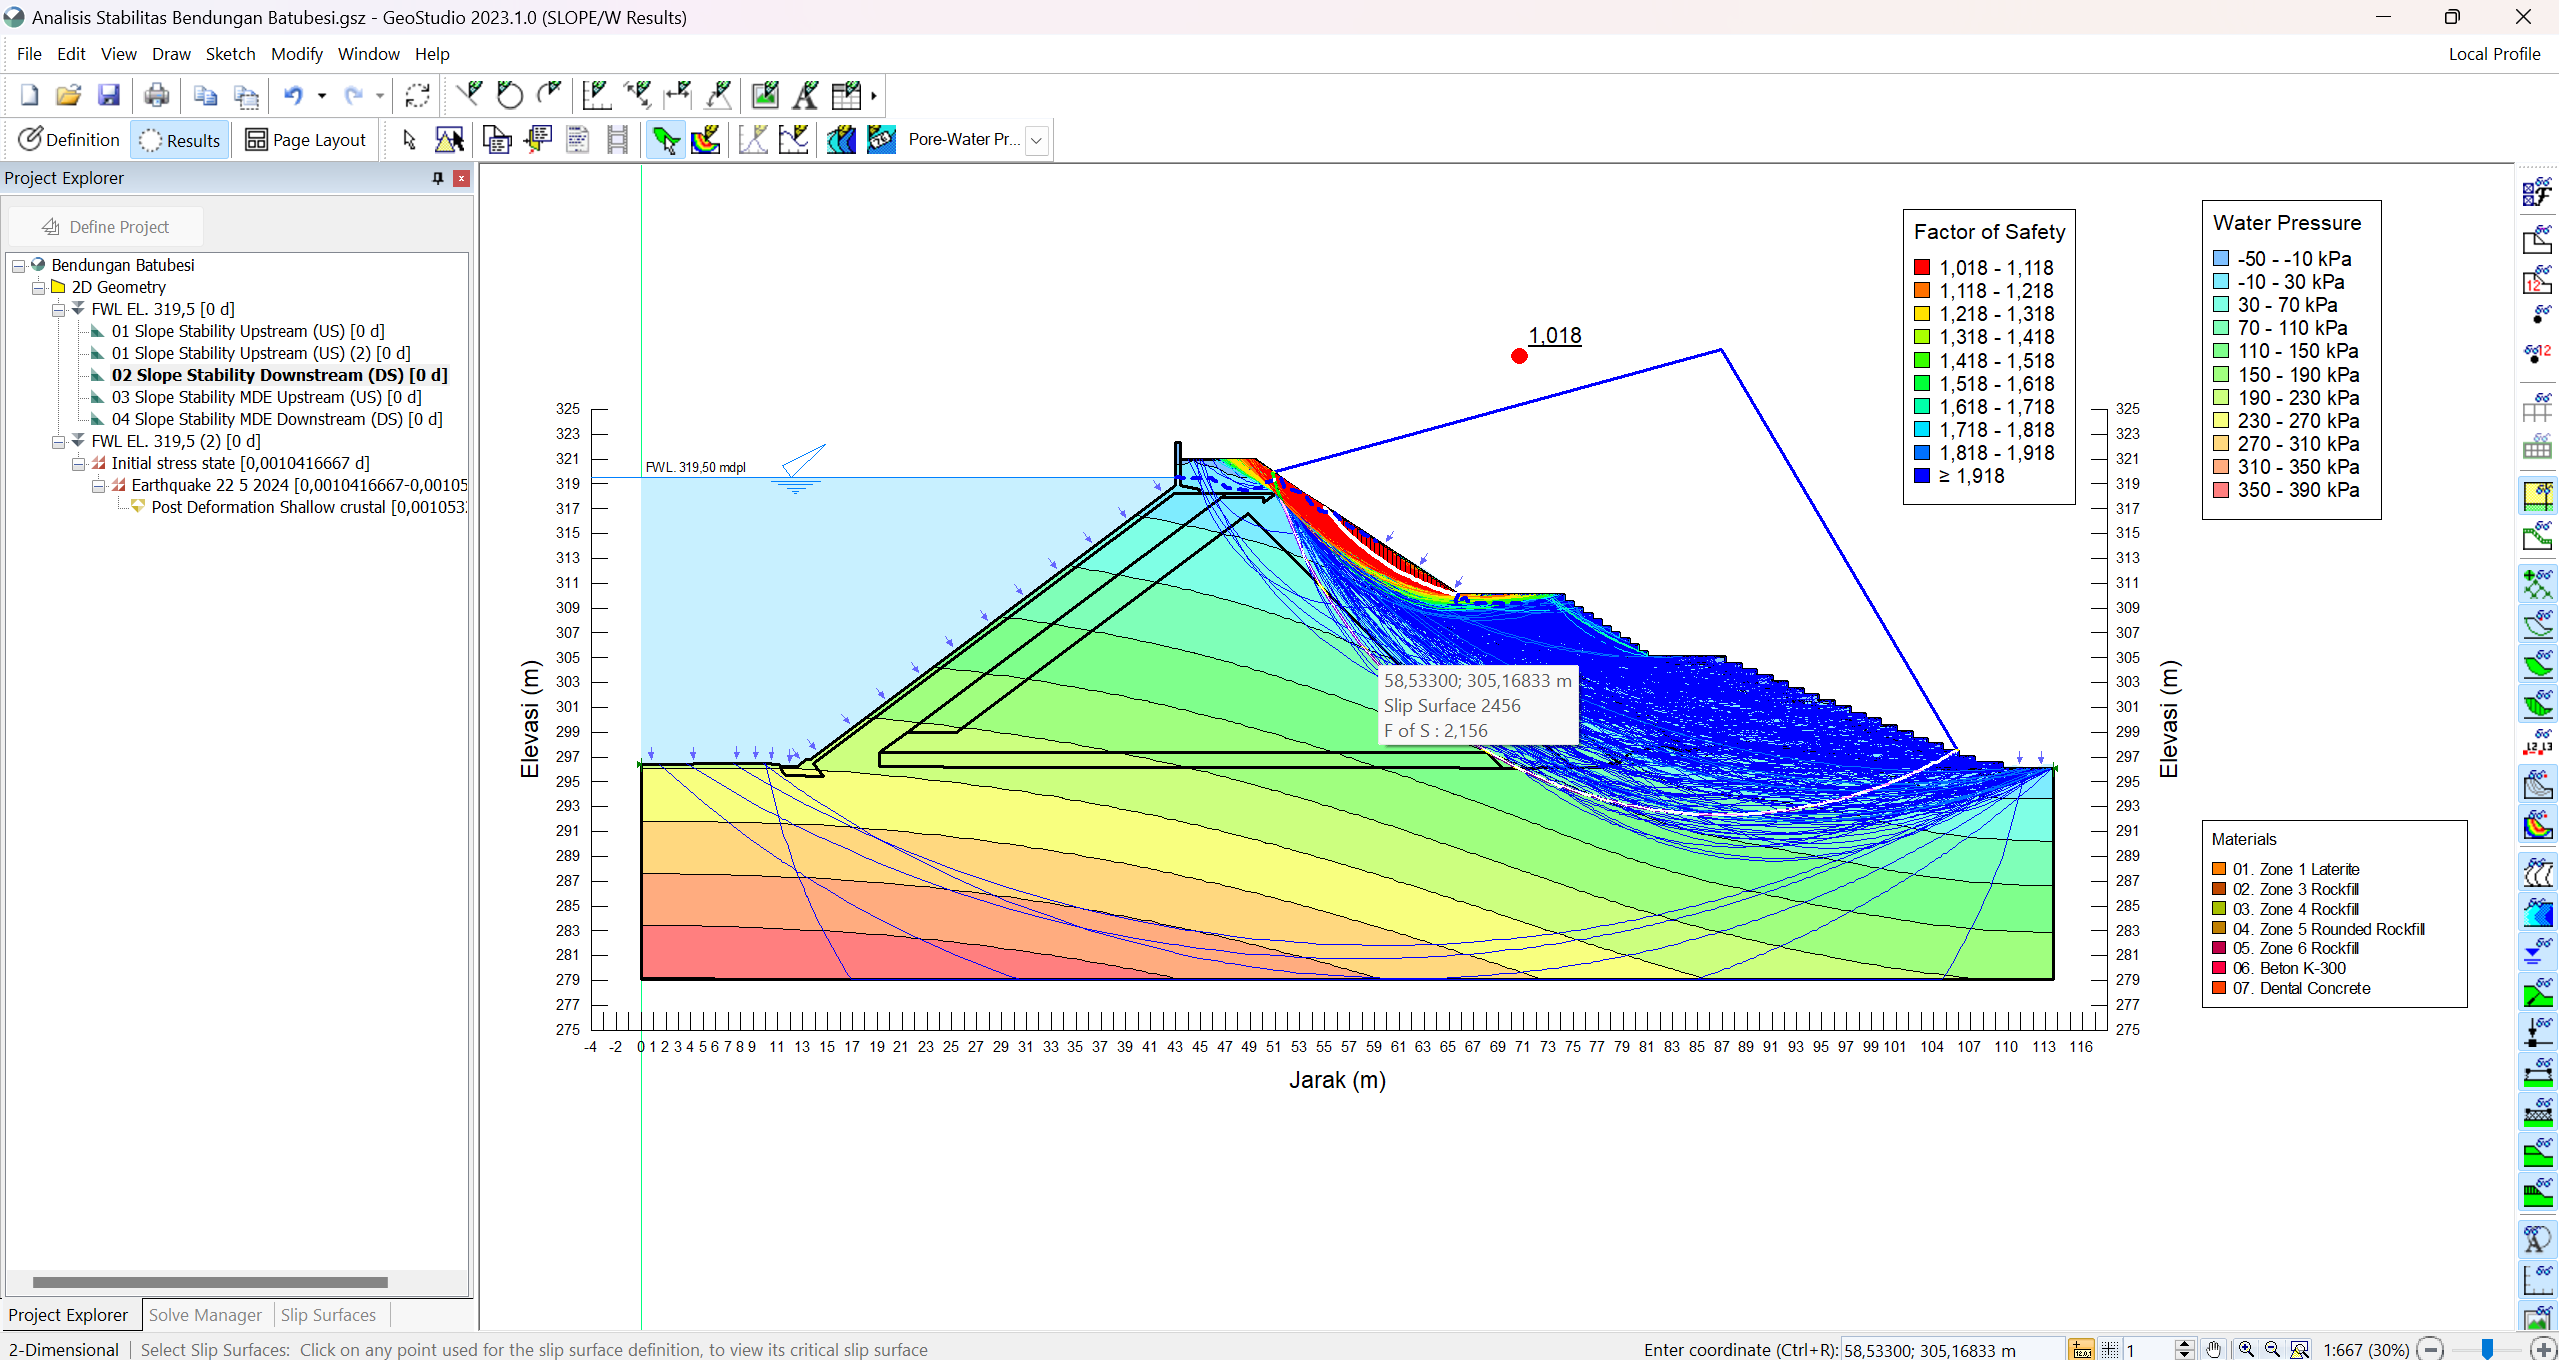Image resolution: width=2559 pixels, height=1360 pixels.
Task: Click the zoom slider handle
Action: click(2487, 1349)
